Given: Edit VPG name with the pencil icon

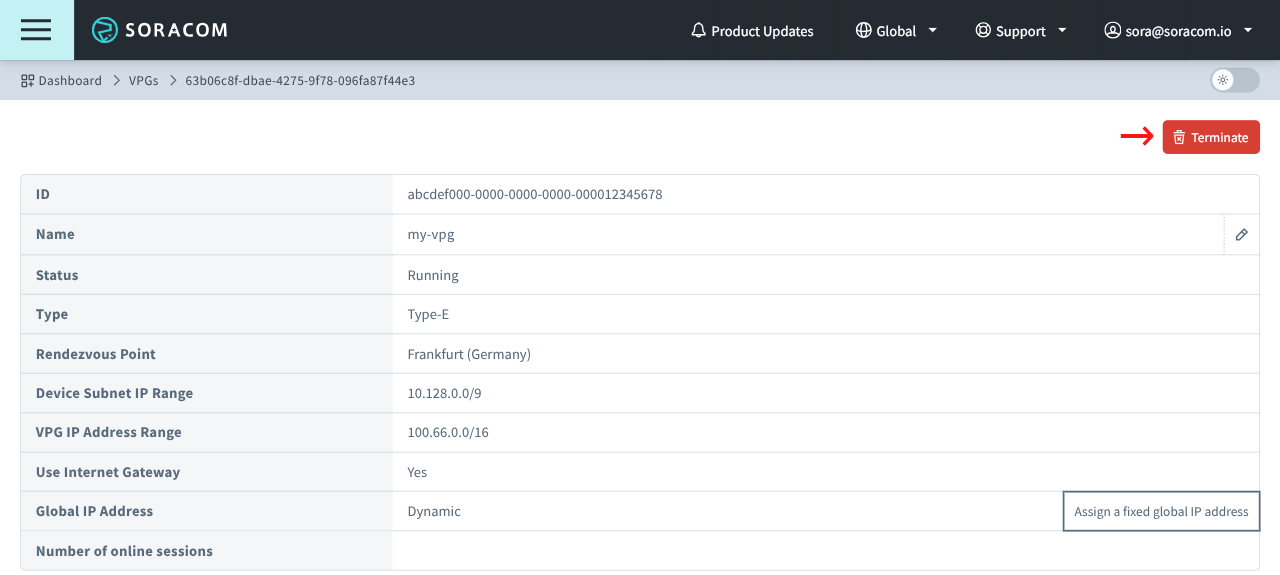Looking at the screenshot, I should [x=1241, y=235].
